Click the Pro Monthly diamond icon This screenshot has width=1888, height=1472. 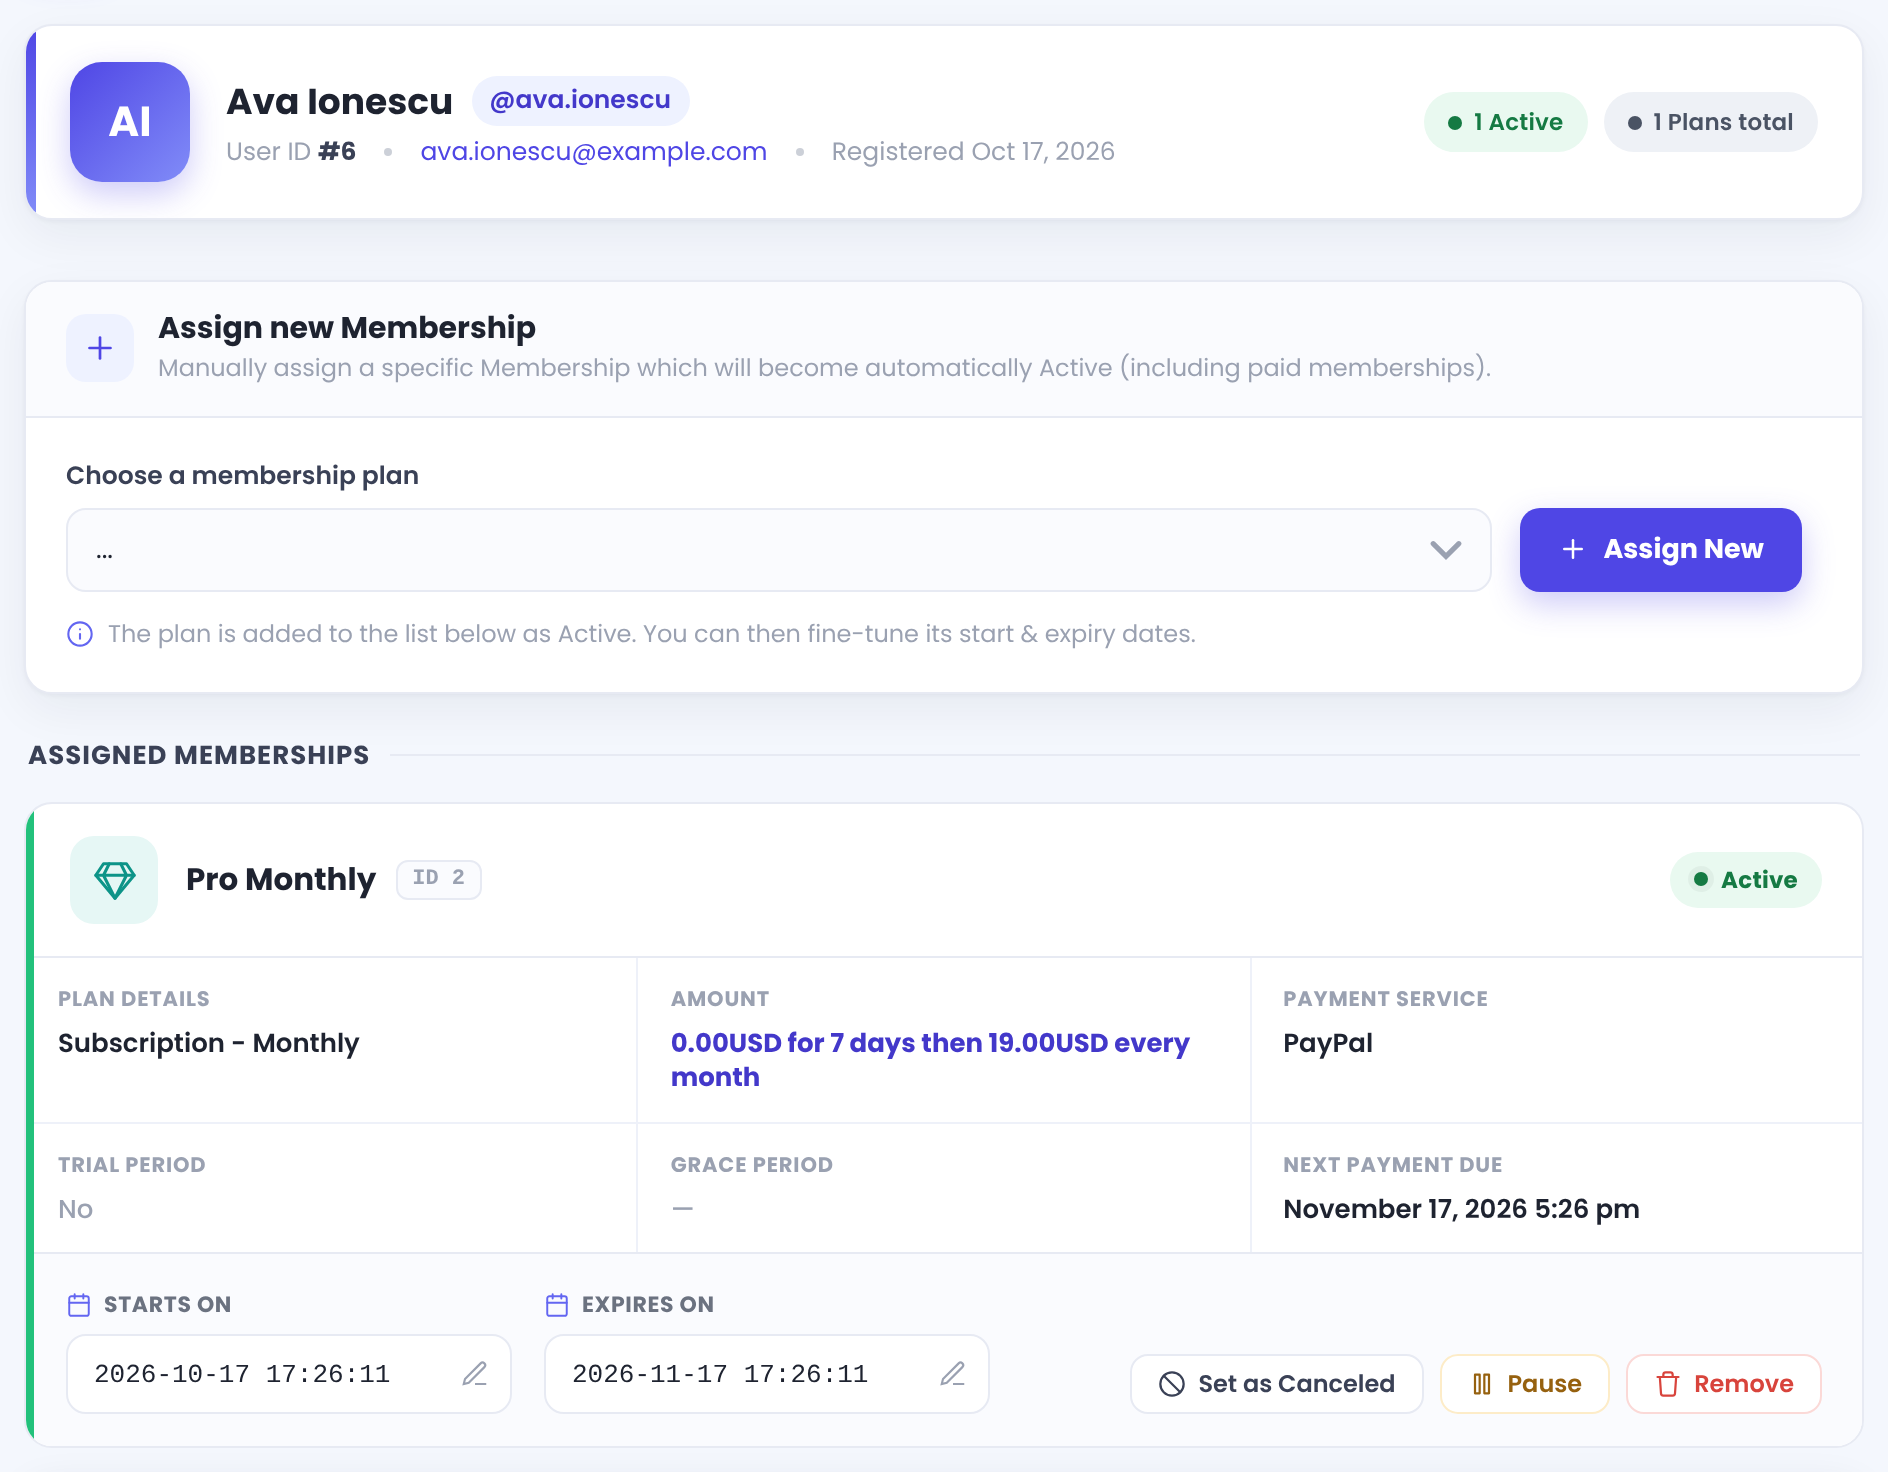pyautogui.click(x=114, y=880)
